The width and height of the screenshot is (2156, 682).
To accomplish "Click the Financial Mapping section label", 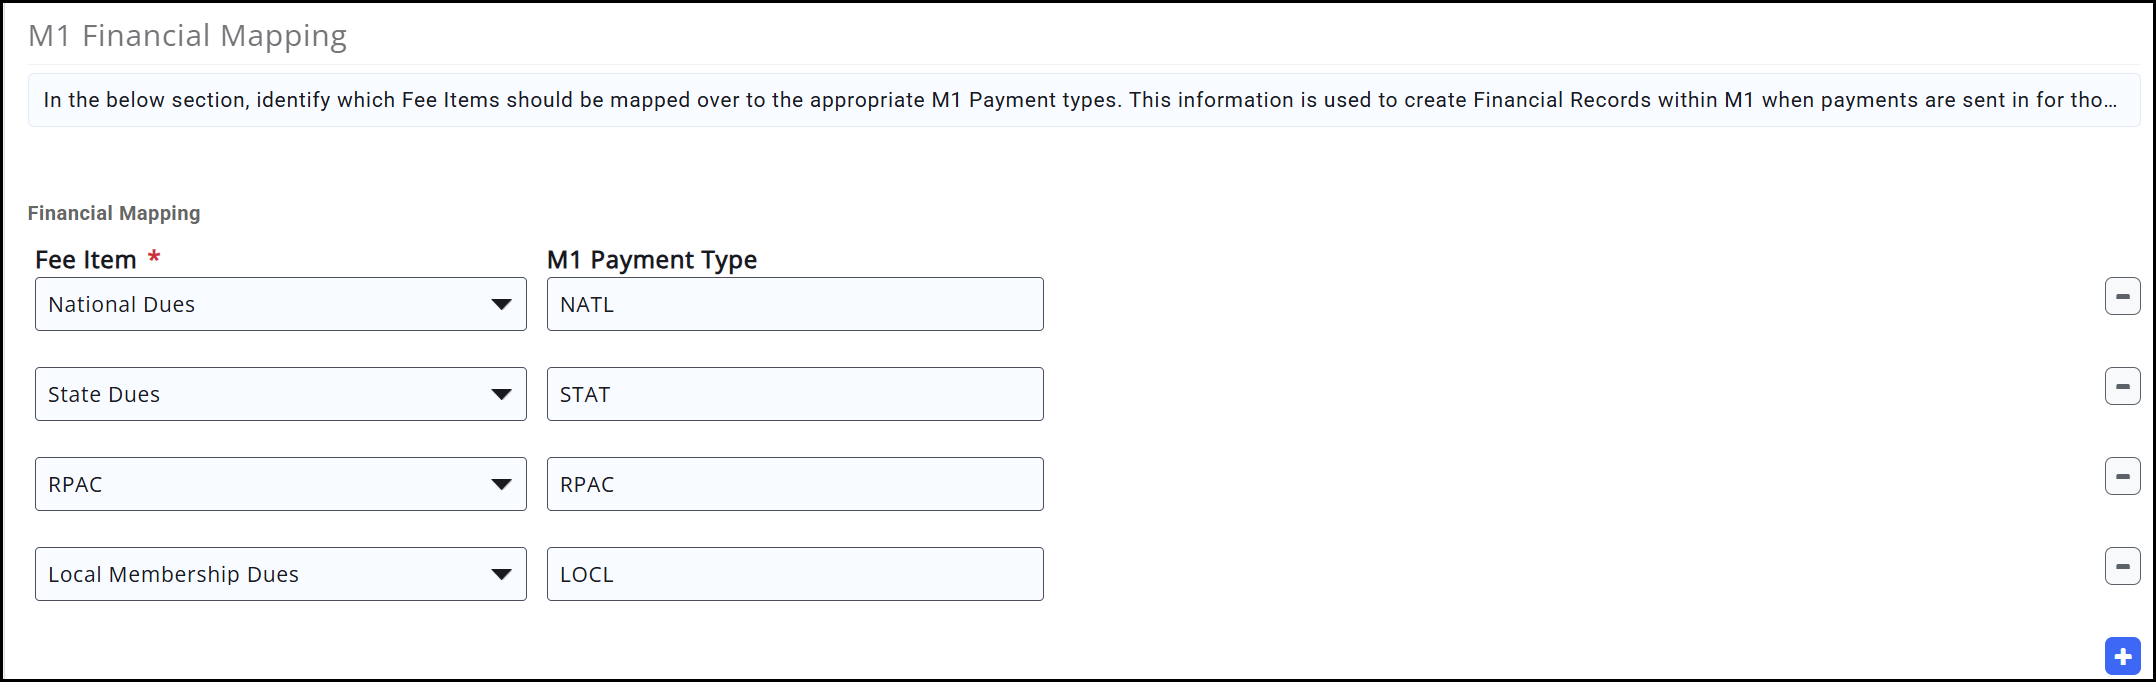I will [114, 213].
